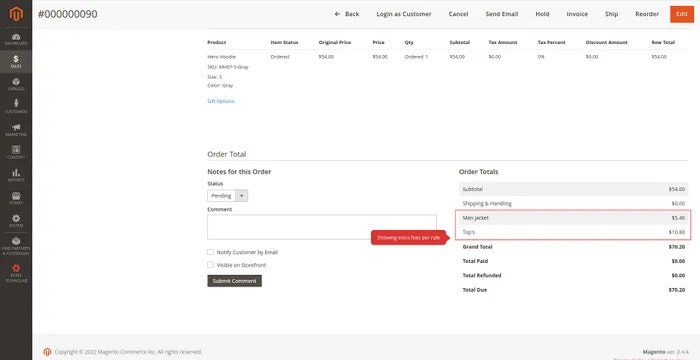Focus the order Comment text area

[322, 227]
